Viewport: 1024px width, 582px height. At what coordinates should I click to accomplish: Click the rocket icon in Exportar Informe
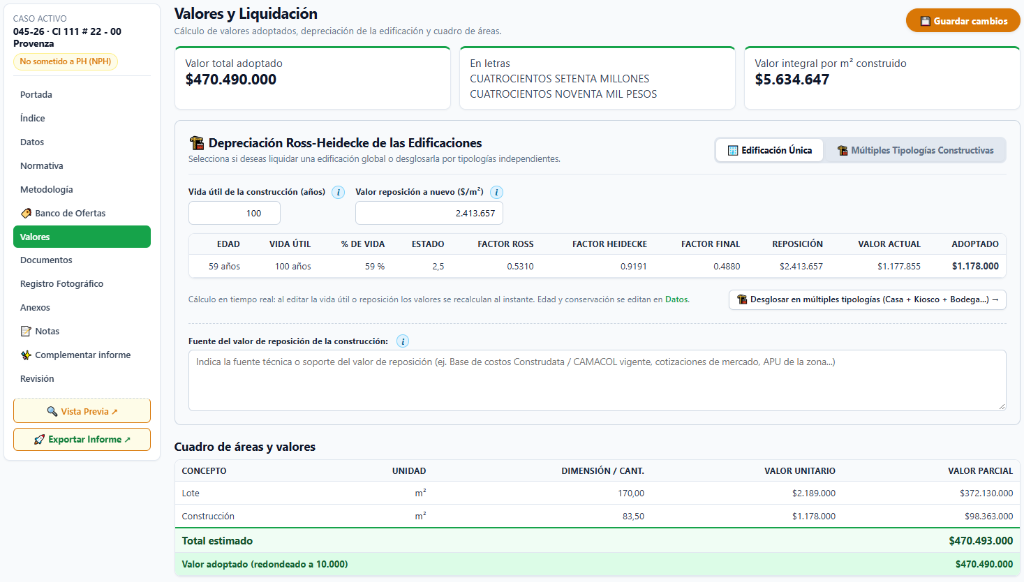pyautogui.click(x=39, y=440)
